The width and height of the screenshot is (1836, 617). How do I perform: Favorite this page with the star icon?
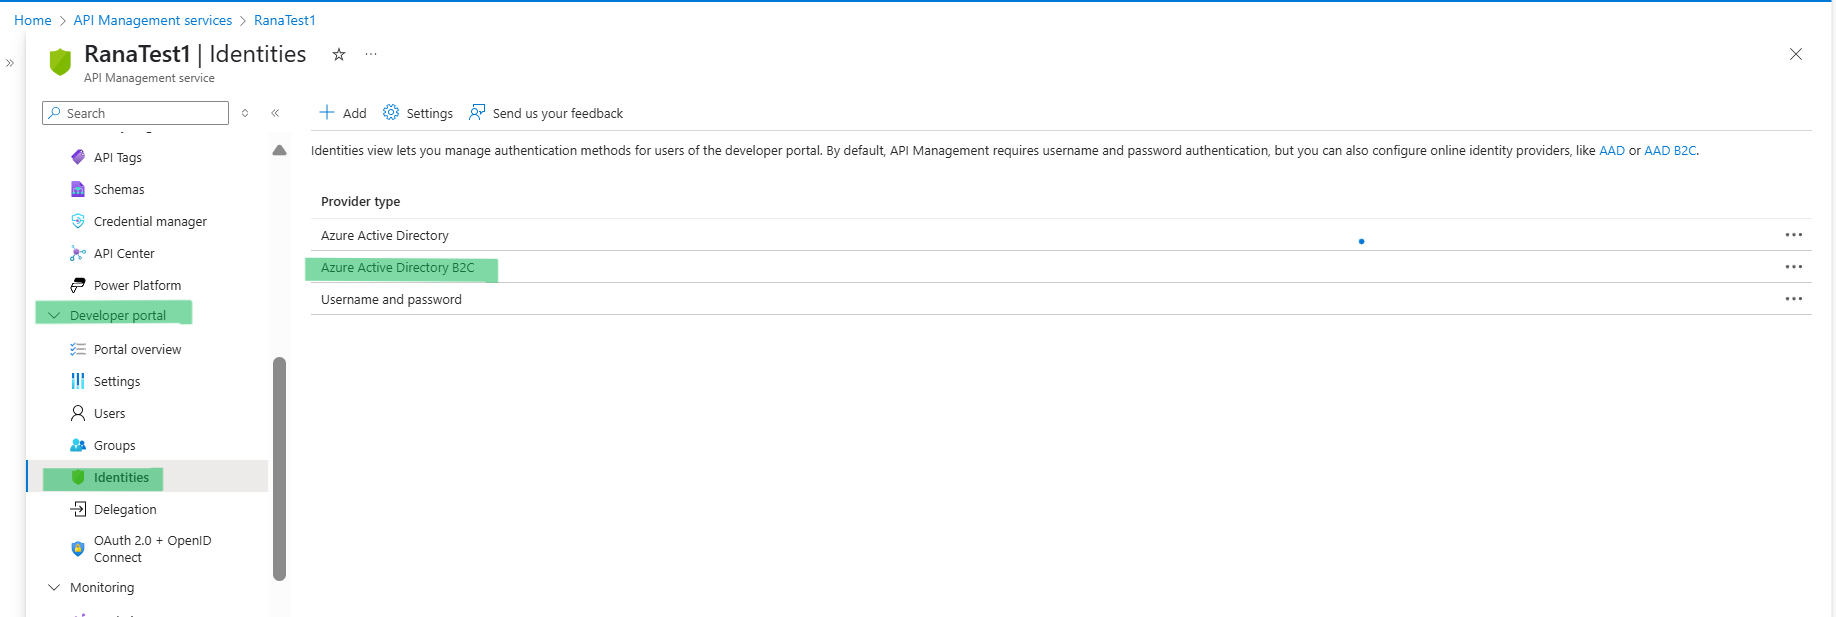pos(339,54)
